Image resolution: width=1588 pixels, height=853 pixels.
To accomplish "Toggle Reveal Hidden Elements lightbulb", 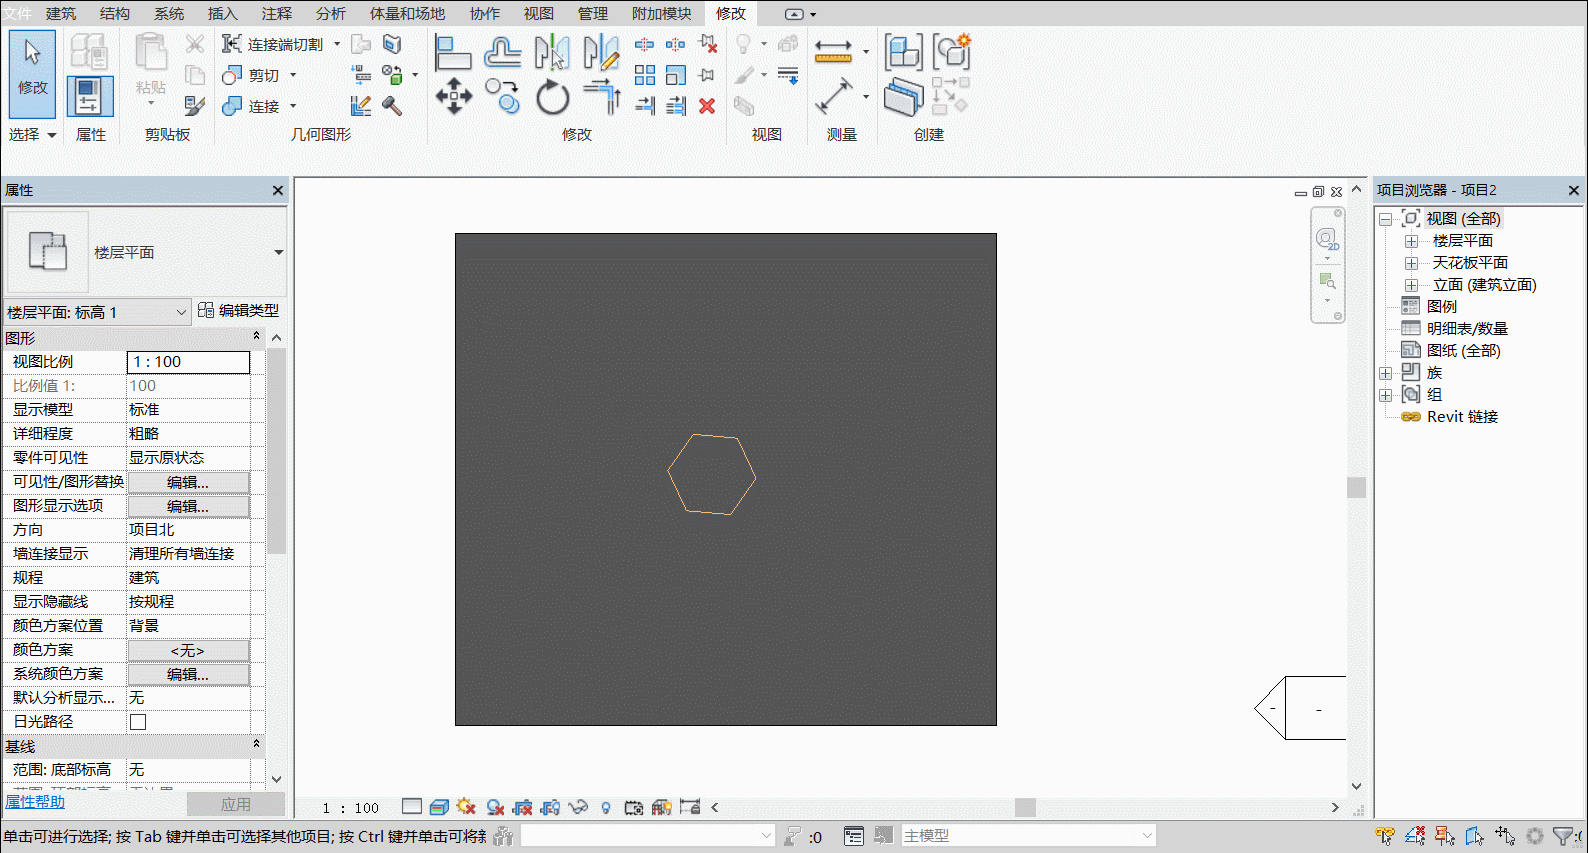I will [606, 807].
